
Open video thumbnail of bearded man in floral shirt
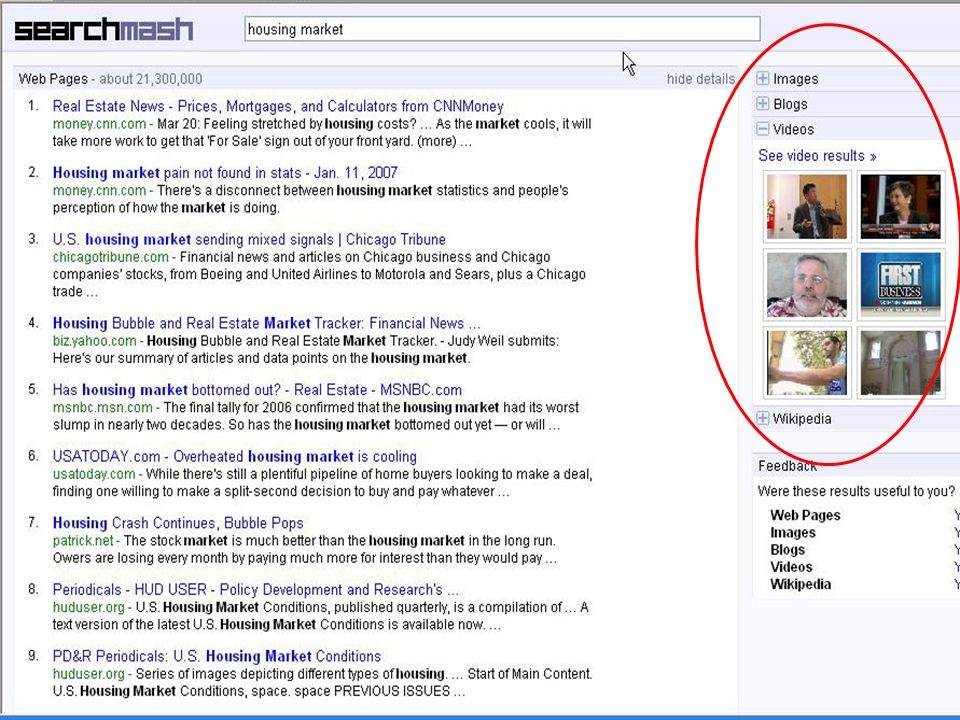(x=807, y=285)
